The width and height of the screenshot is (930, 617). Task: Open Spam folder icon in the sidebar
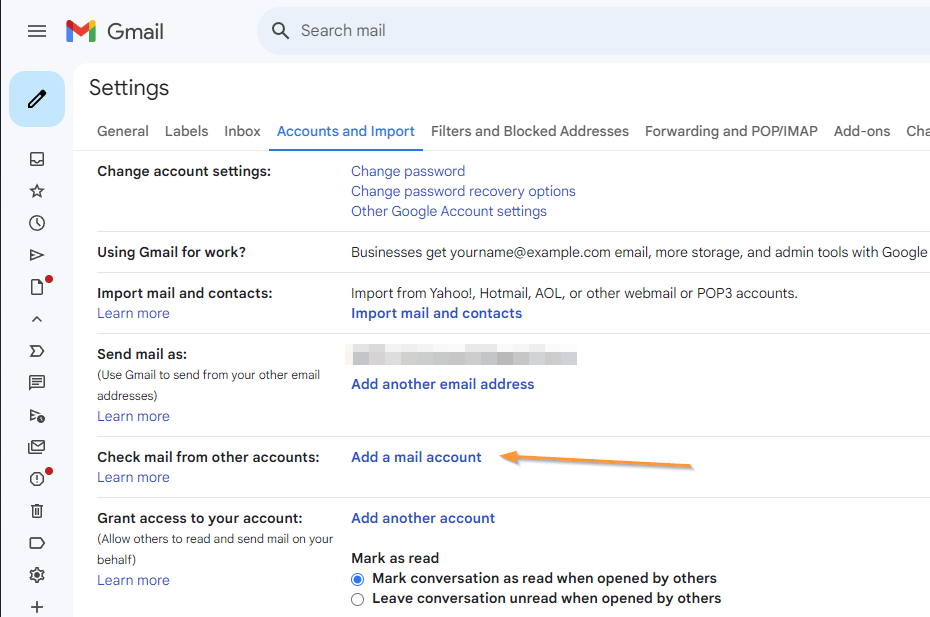(x=37, y=479)
